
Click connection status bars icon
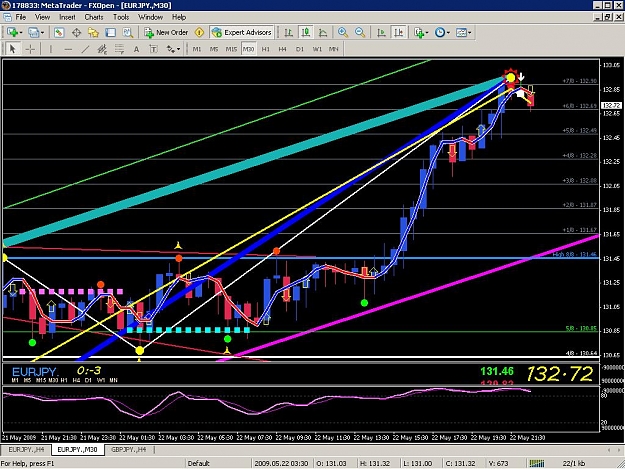coord(537,463)
